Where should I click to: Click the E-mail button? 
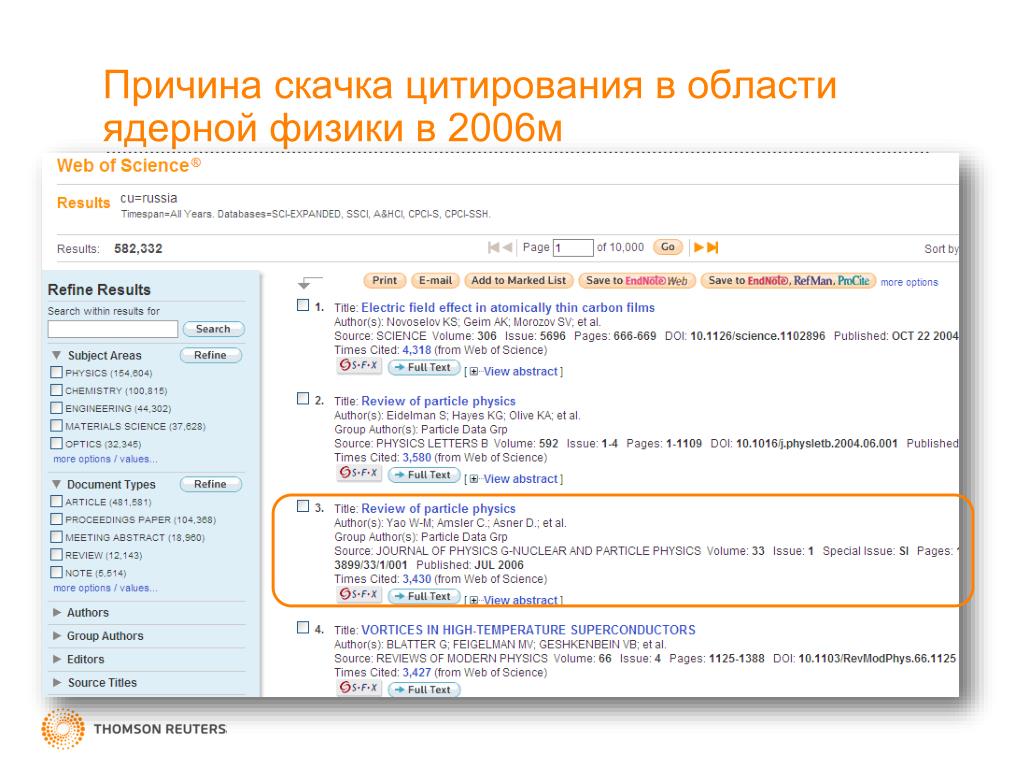(x=436, y=280)
